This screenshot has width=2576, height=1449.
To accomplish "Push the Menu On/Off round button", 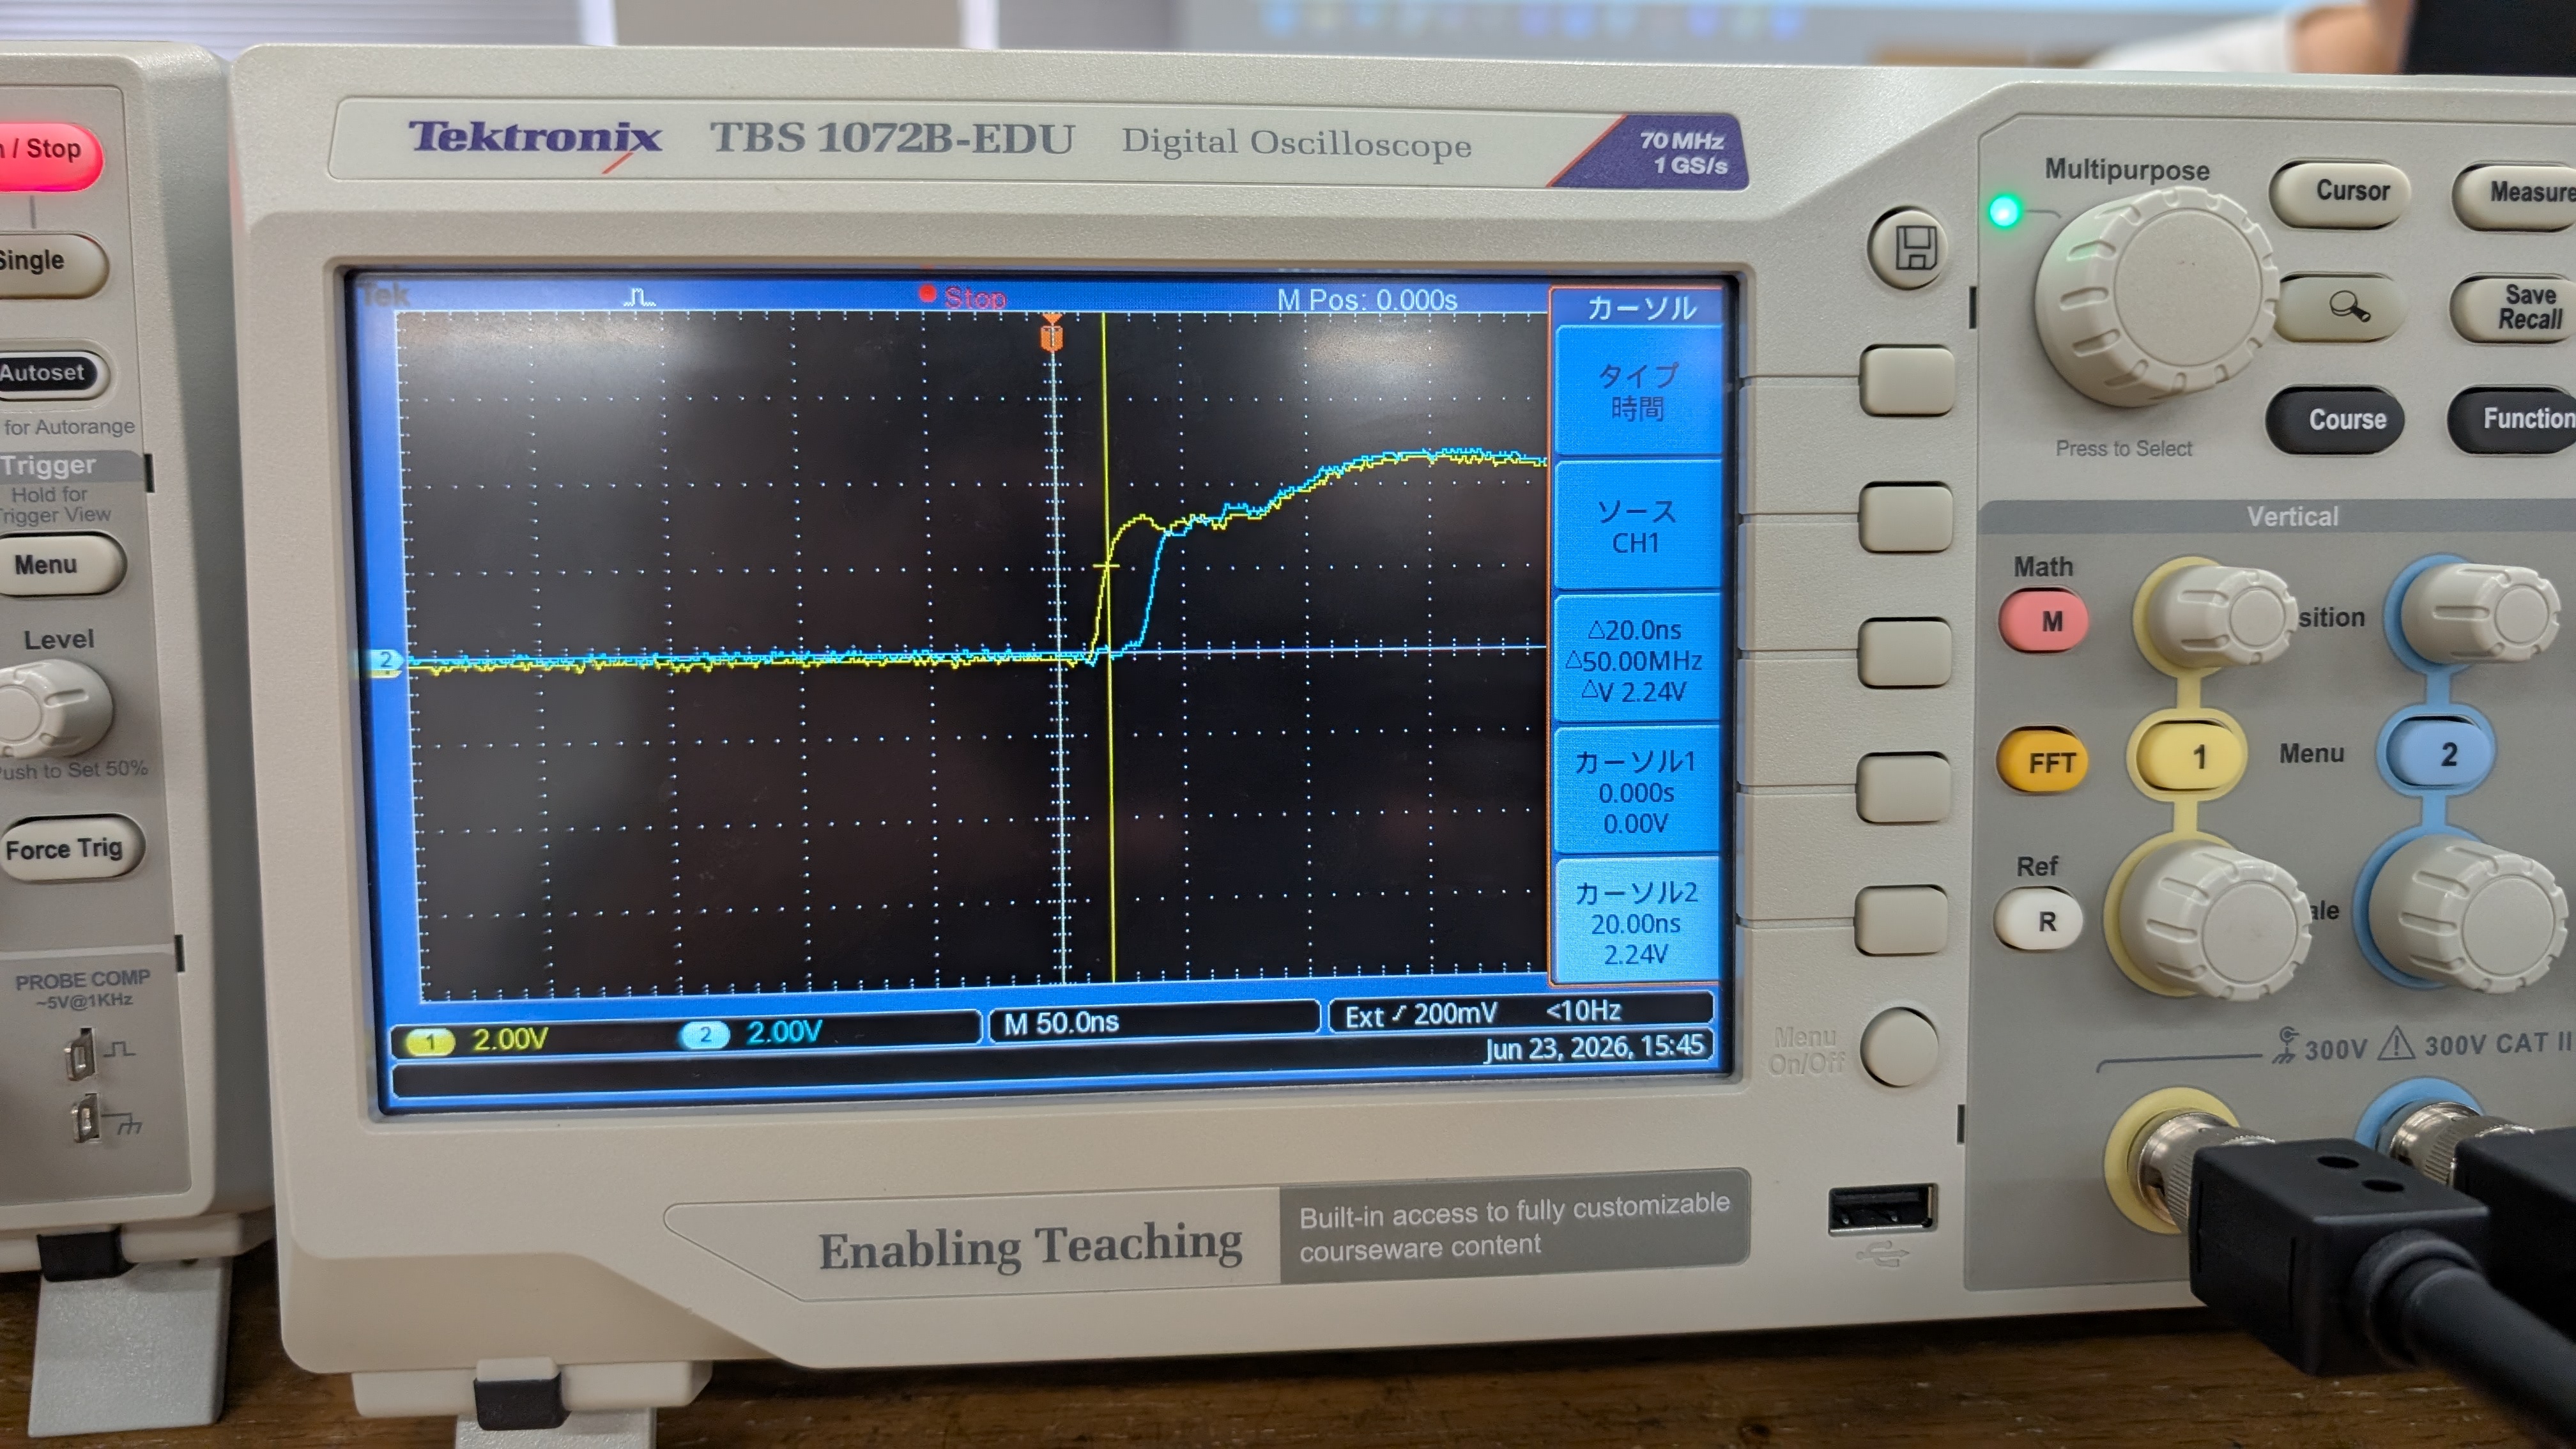I will point(1899,1046).
